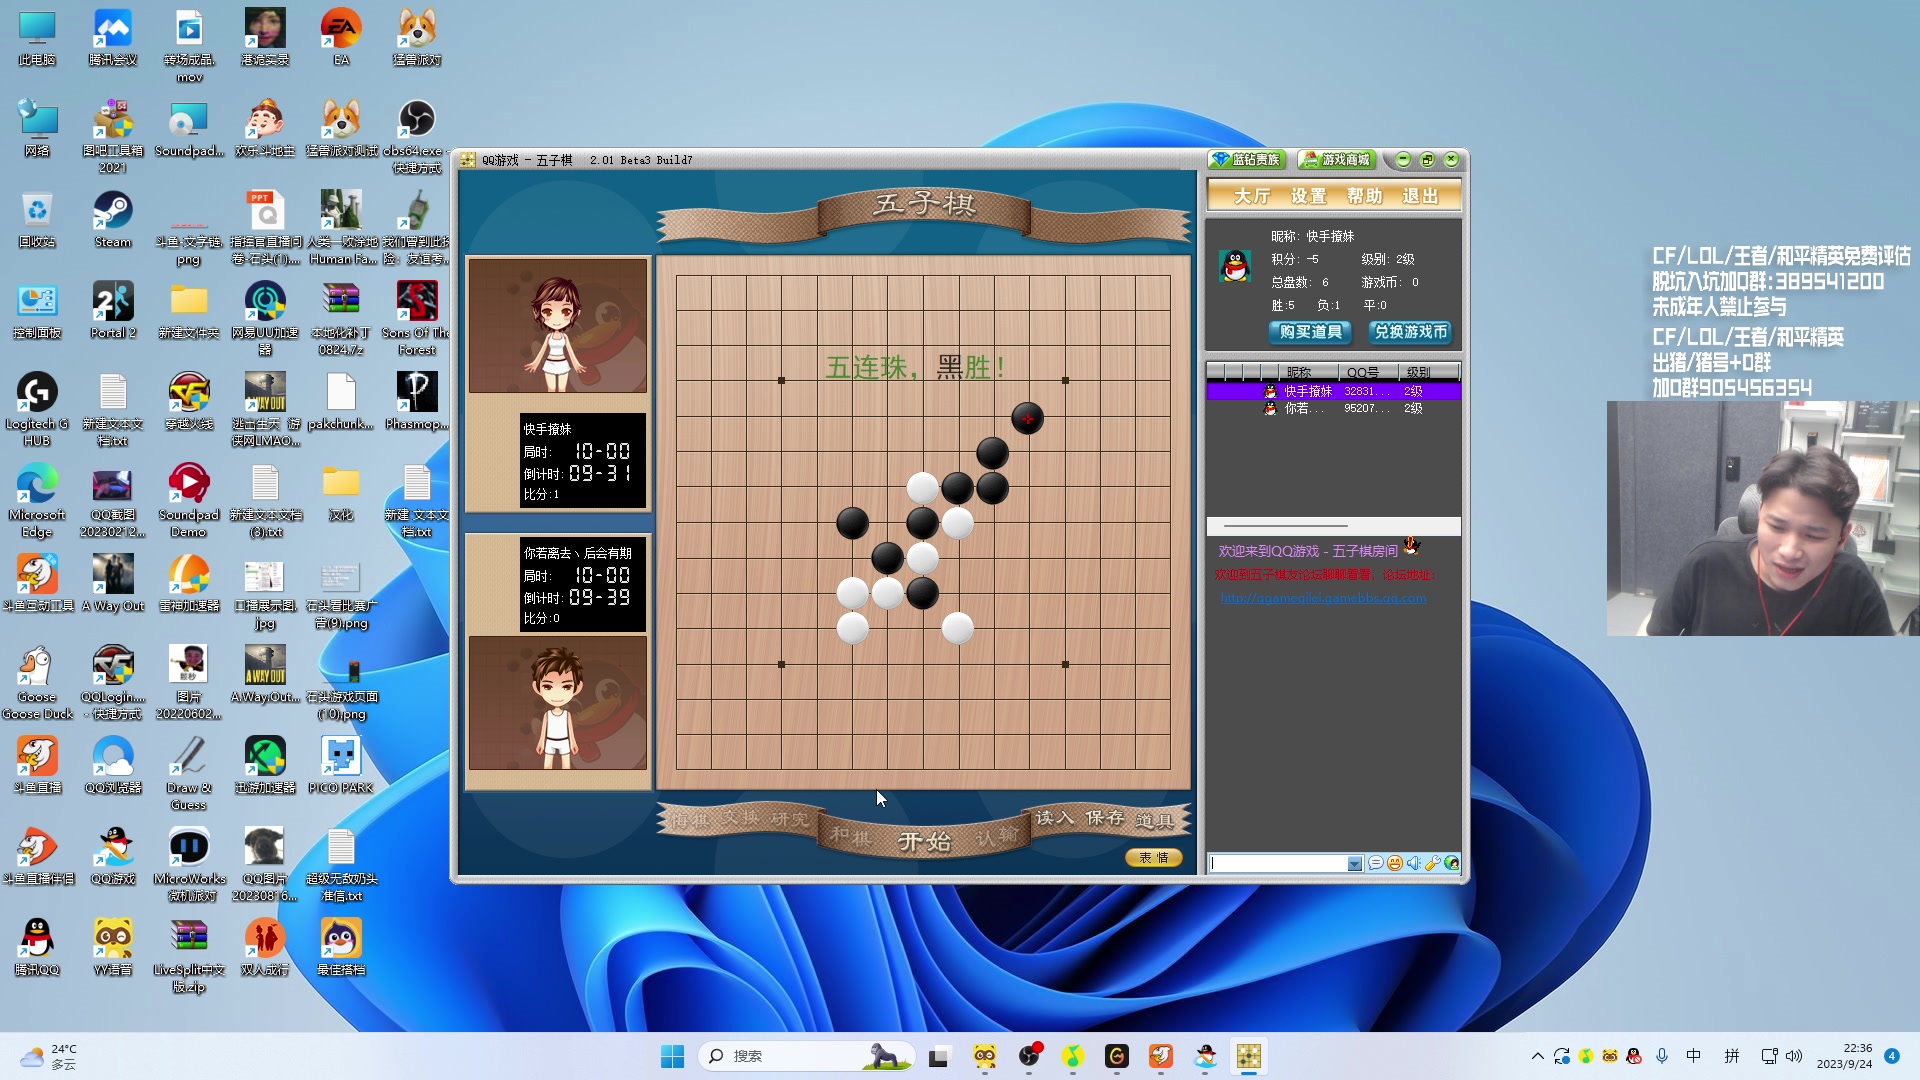Click the globe friend icon in chat bar
Viewport: 1920px width, 1080px height.
[1452, 863]
